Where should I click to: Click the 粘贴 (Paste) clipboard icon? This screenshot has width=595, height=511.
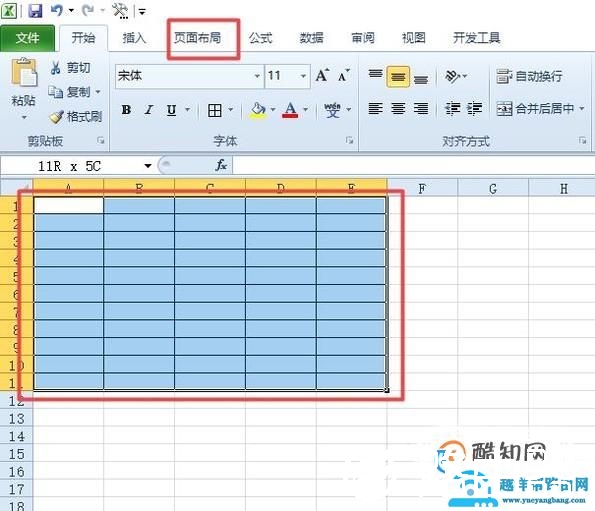pos(24,72)
